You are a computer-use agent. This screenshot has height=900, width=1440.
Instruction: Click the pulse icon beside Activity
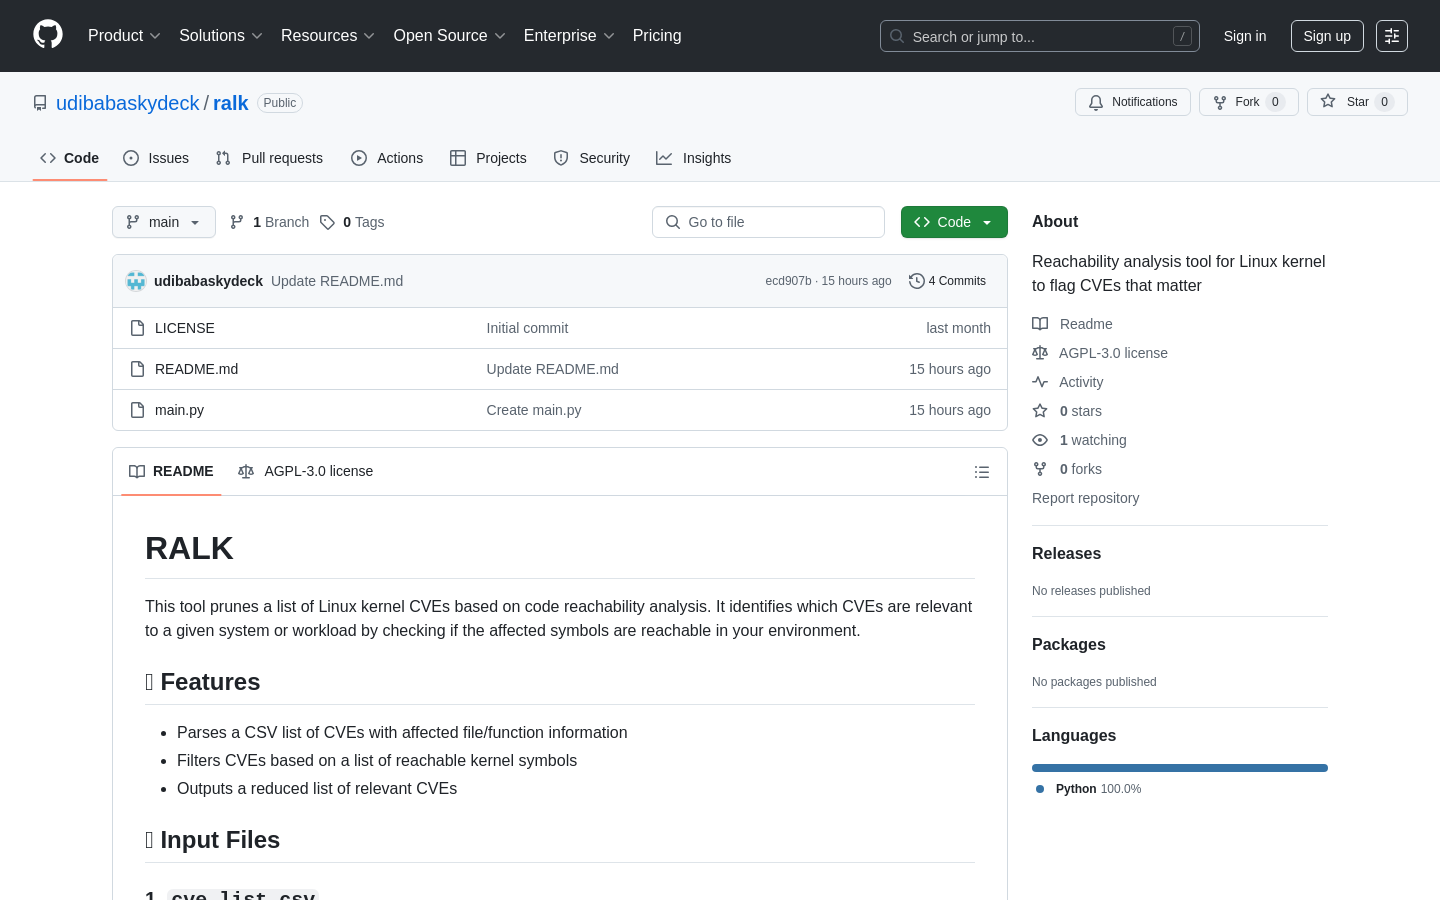(x=1040, y=382)
